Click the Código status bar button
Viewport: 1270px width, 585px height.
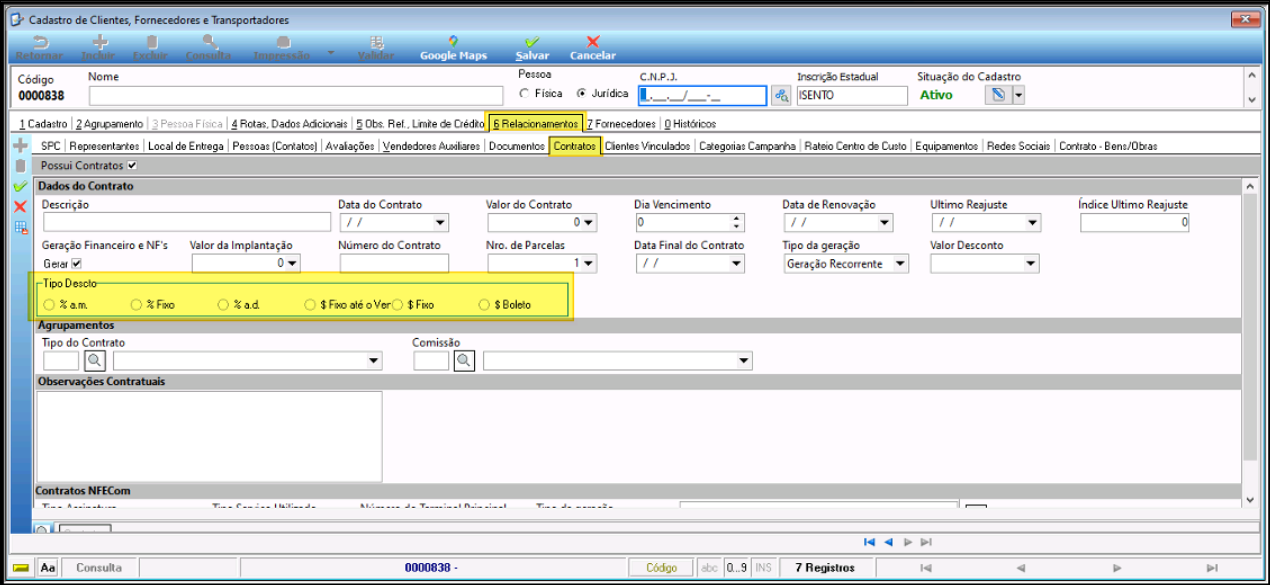tap(661, 567)
